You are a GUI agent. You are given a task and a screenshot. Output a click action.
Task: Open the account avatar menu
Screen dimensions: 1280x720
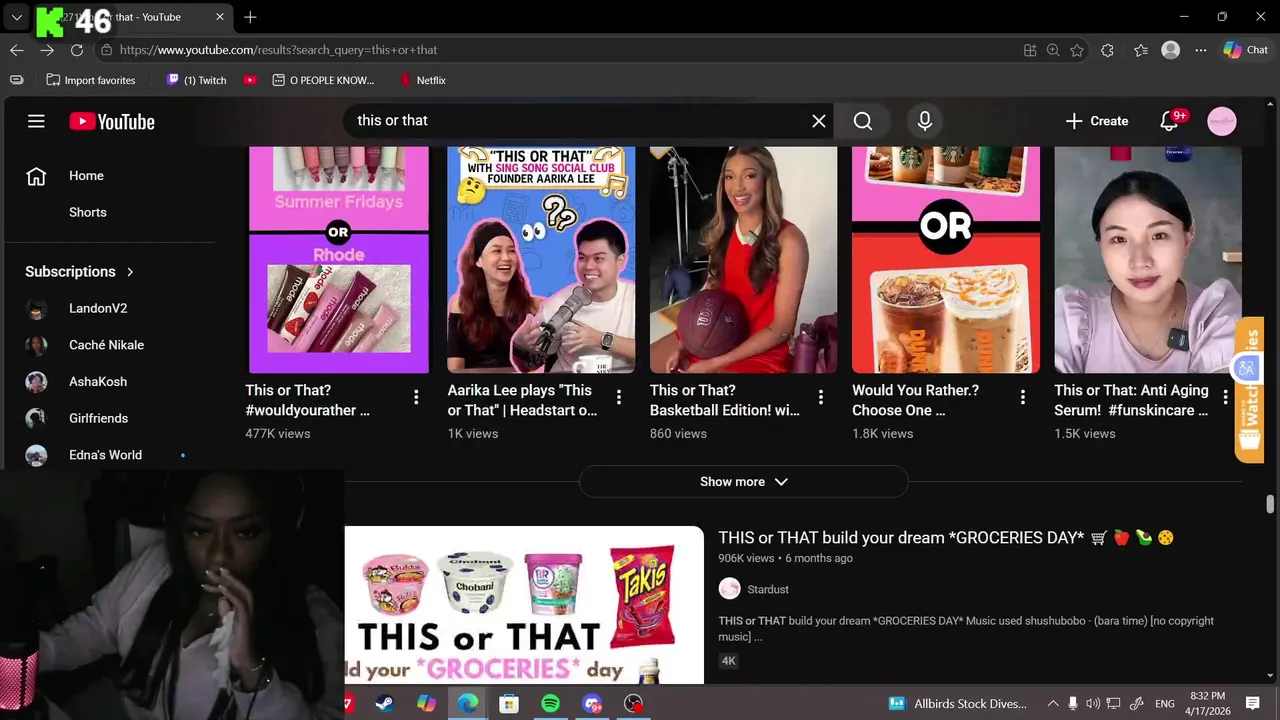click(1222, 121)
